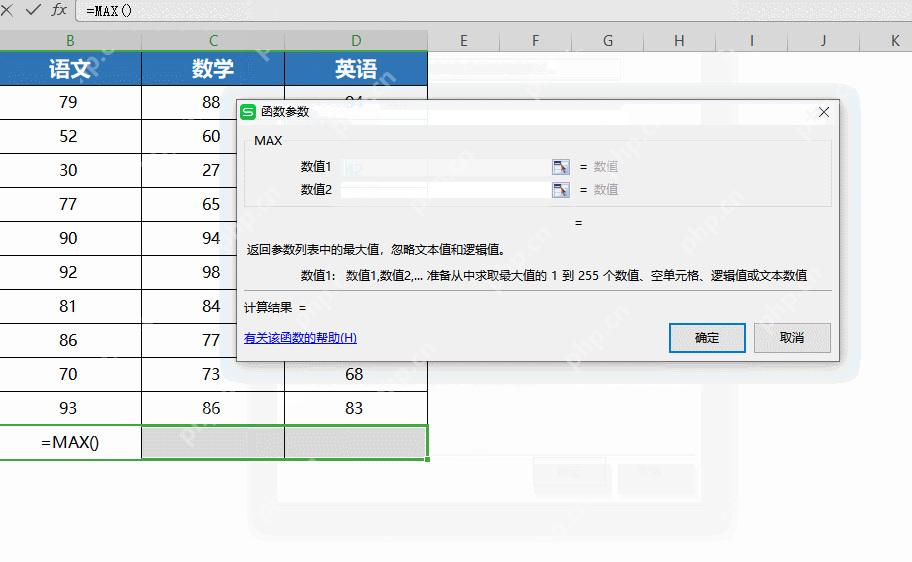Click the cell with 73 in 数学
The image size is (912, 562).
[x=213, y=376]
